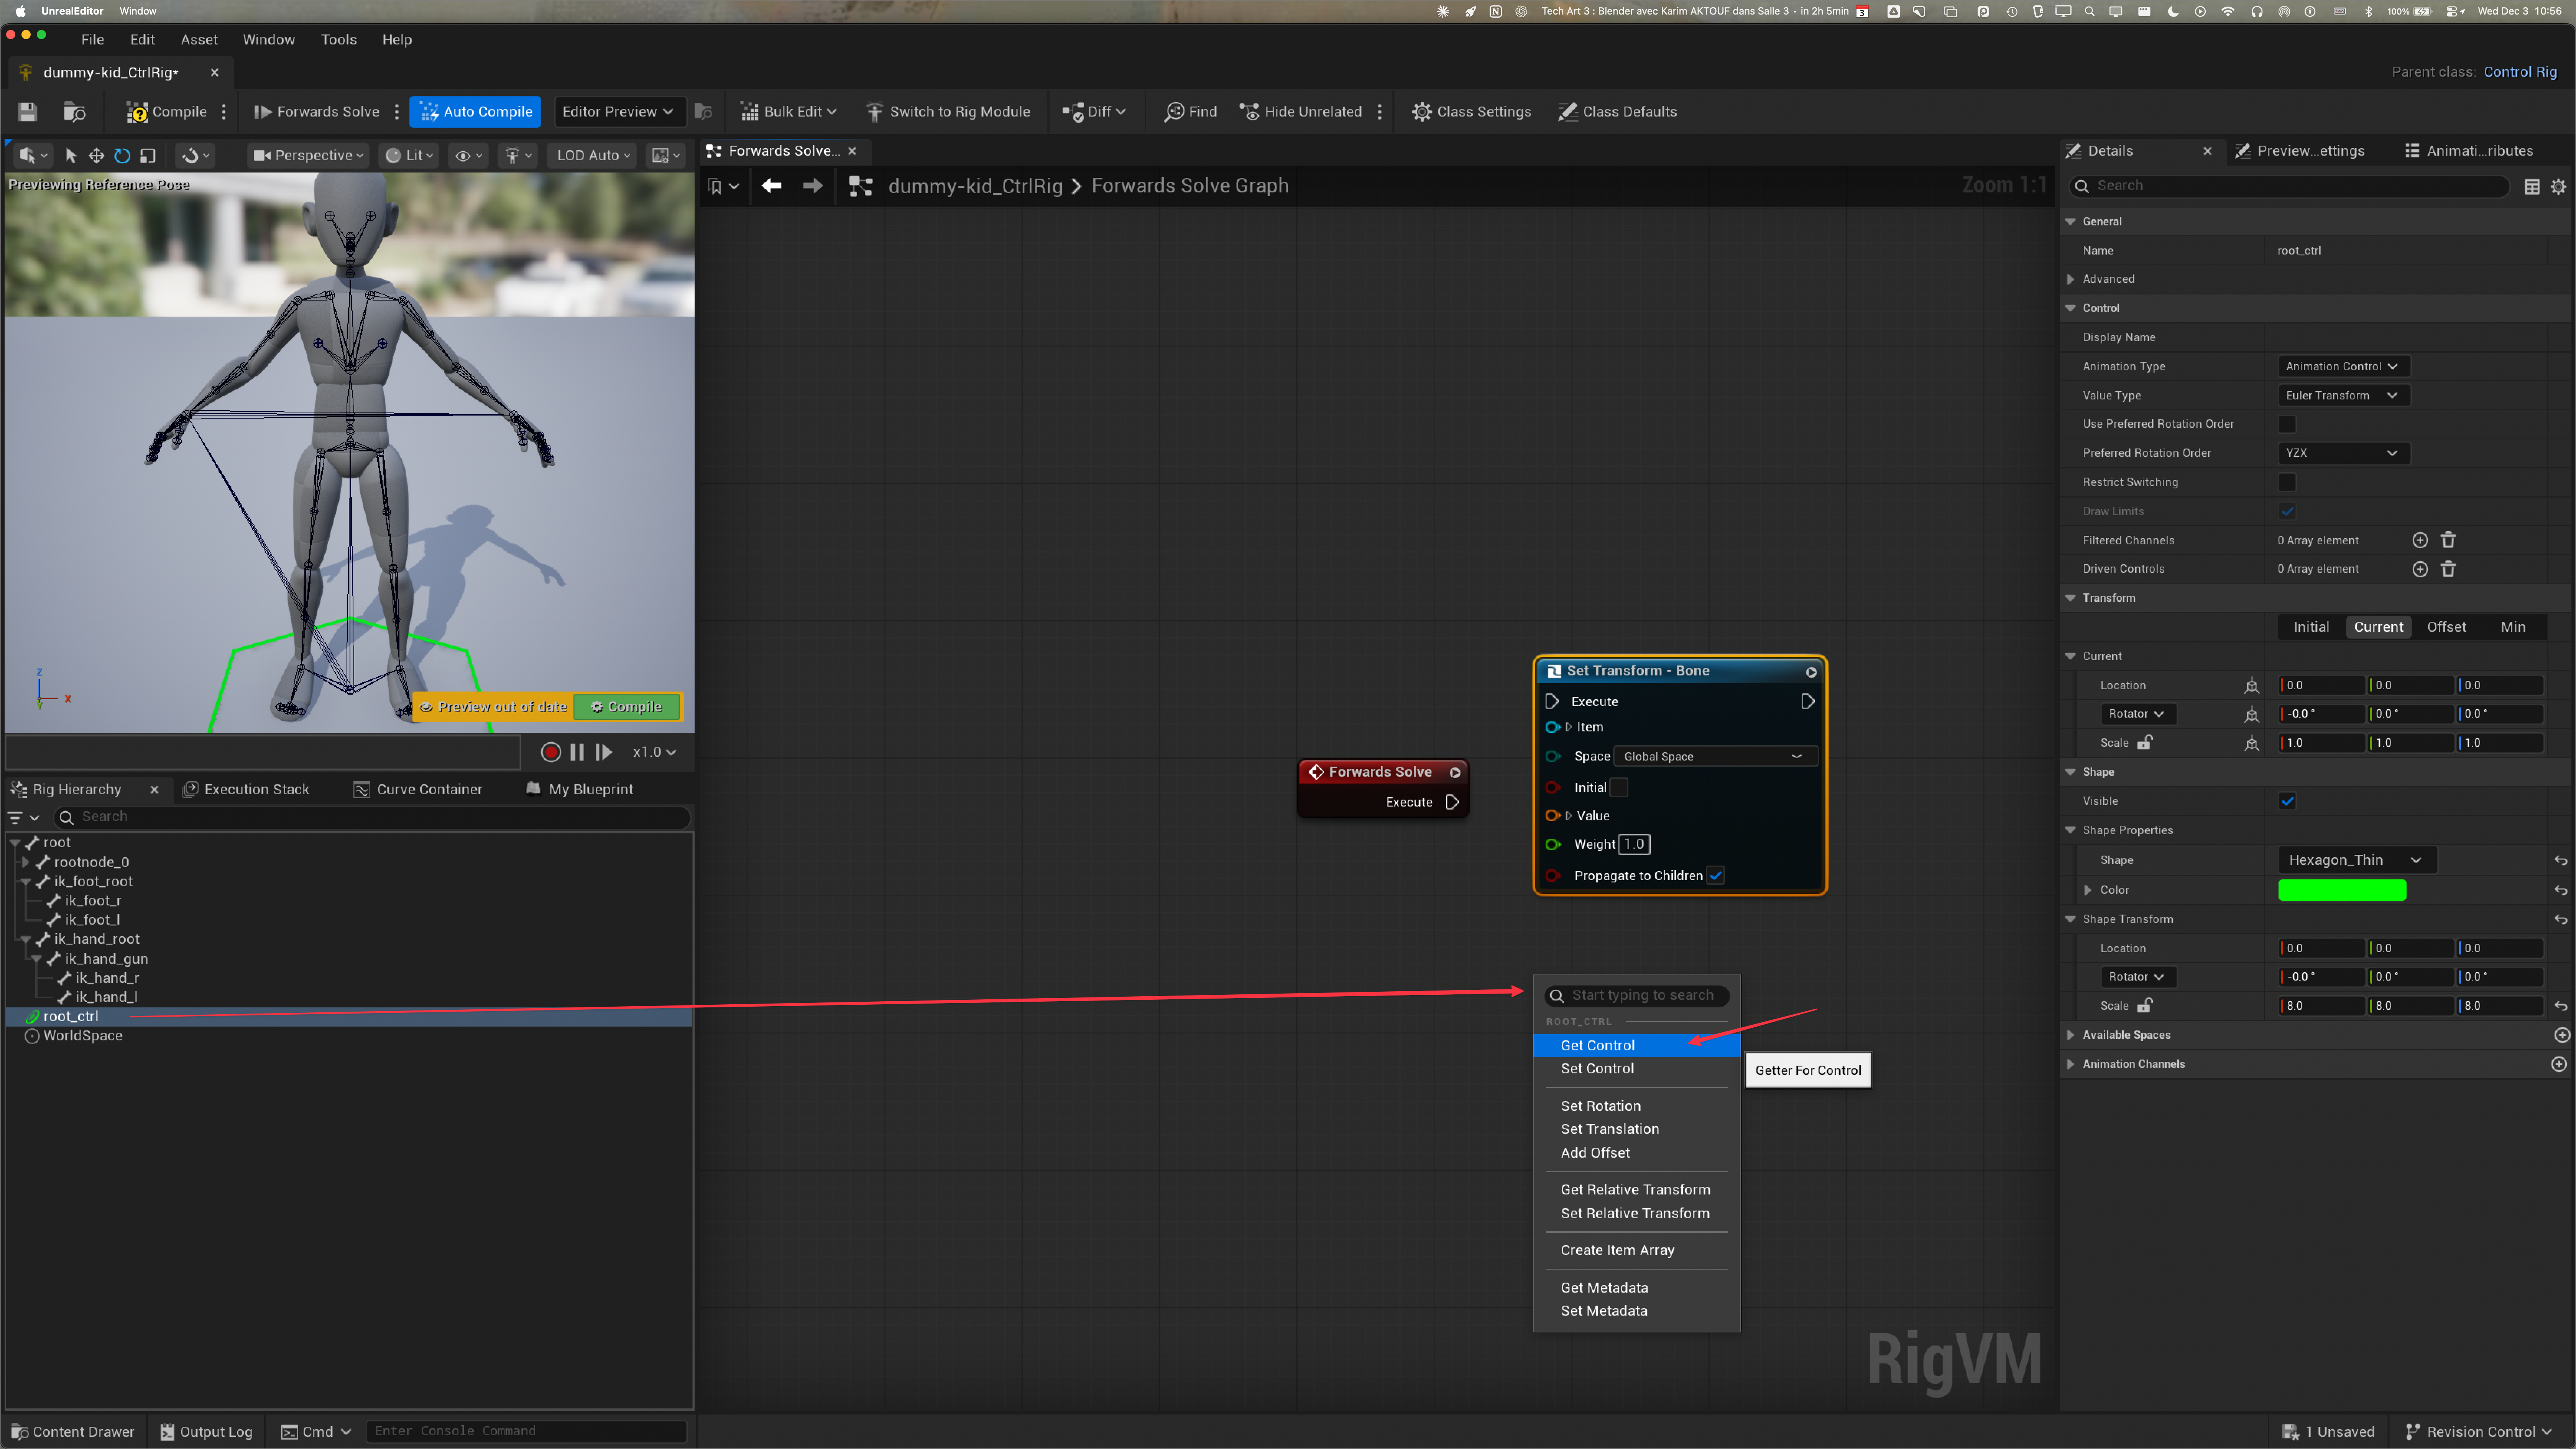2576x1449 pixels.
Task: Open the Lit view mode dropdown
Action: click(409, 156)
